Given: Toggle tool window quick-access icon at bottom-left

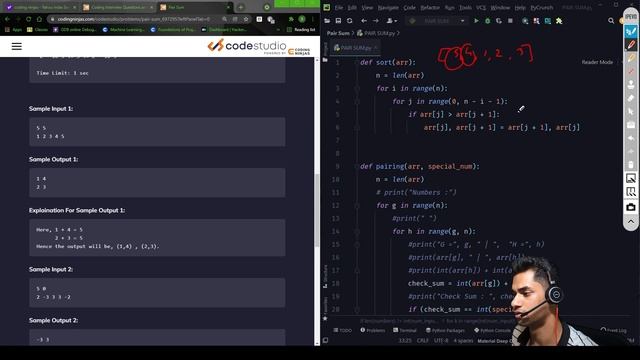Looking at the screenshot, I should click(x=325, y=340).
